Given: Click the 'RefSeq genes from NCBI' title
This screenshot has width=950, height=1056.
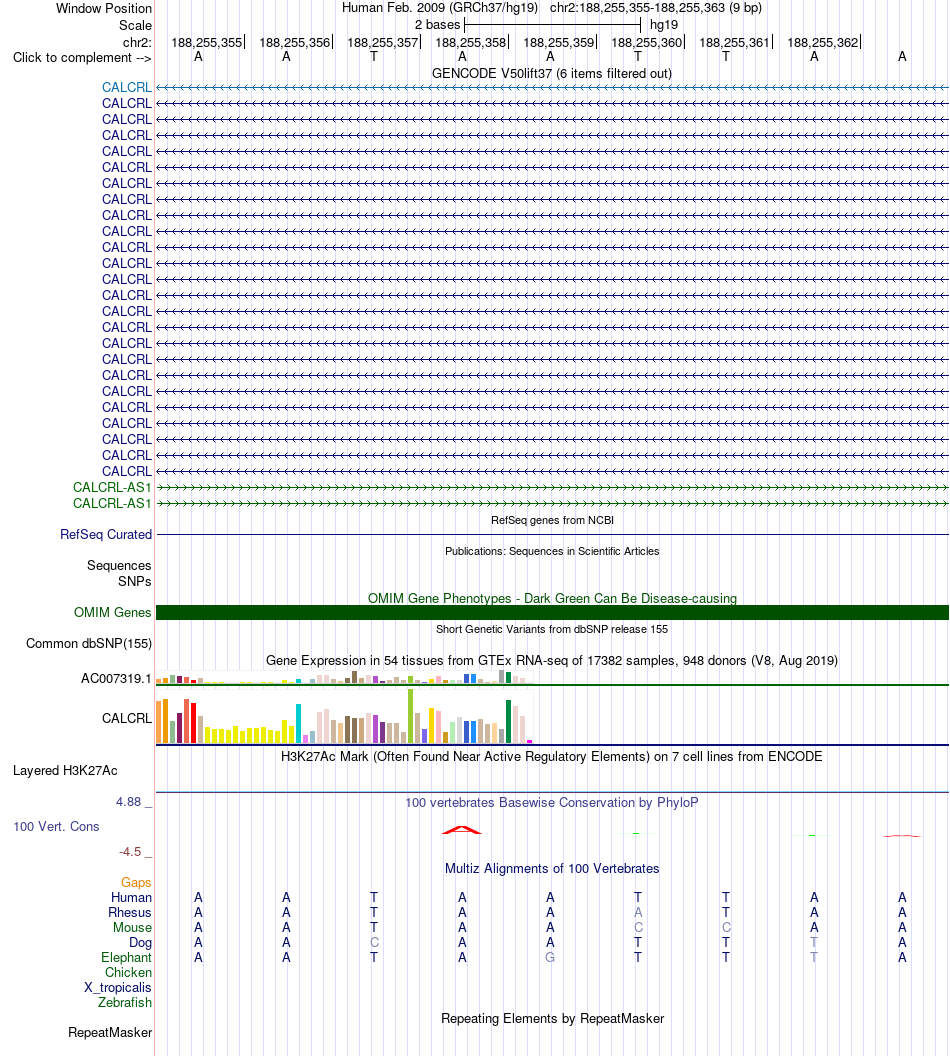Looking at the screenshot, I should click(552, 521).
